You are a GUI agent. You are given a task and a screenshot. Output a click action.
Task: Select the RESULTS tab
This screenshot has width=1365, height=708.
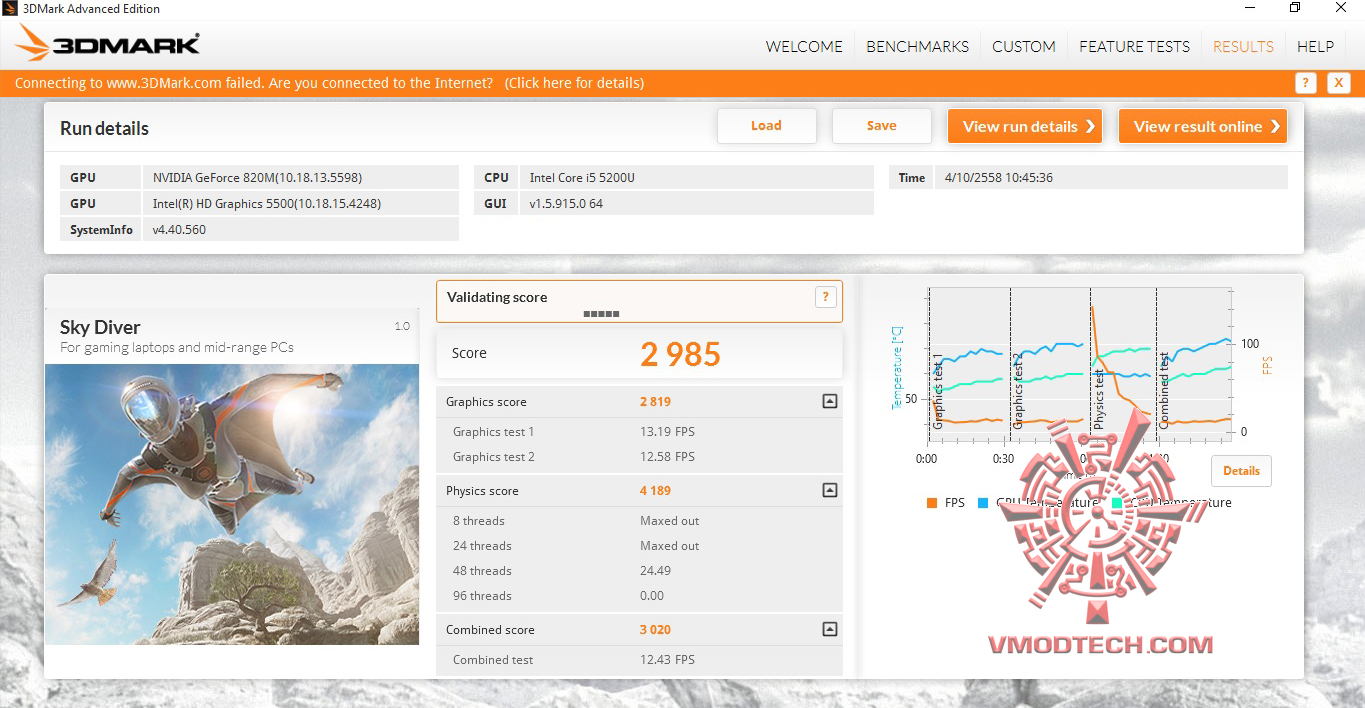[1243, 46]
